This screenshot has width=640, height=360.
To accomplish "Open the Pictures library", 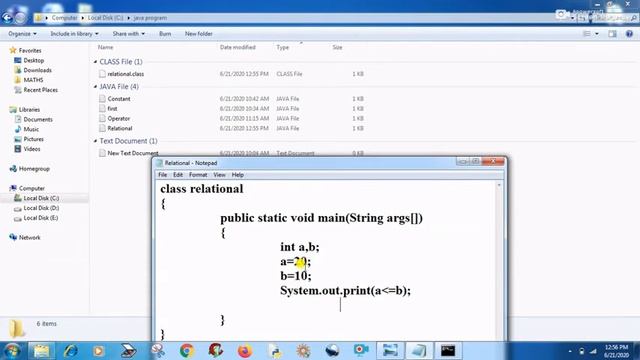I will 33,139.
